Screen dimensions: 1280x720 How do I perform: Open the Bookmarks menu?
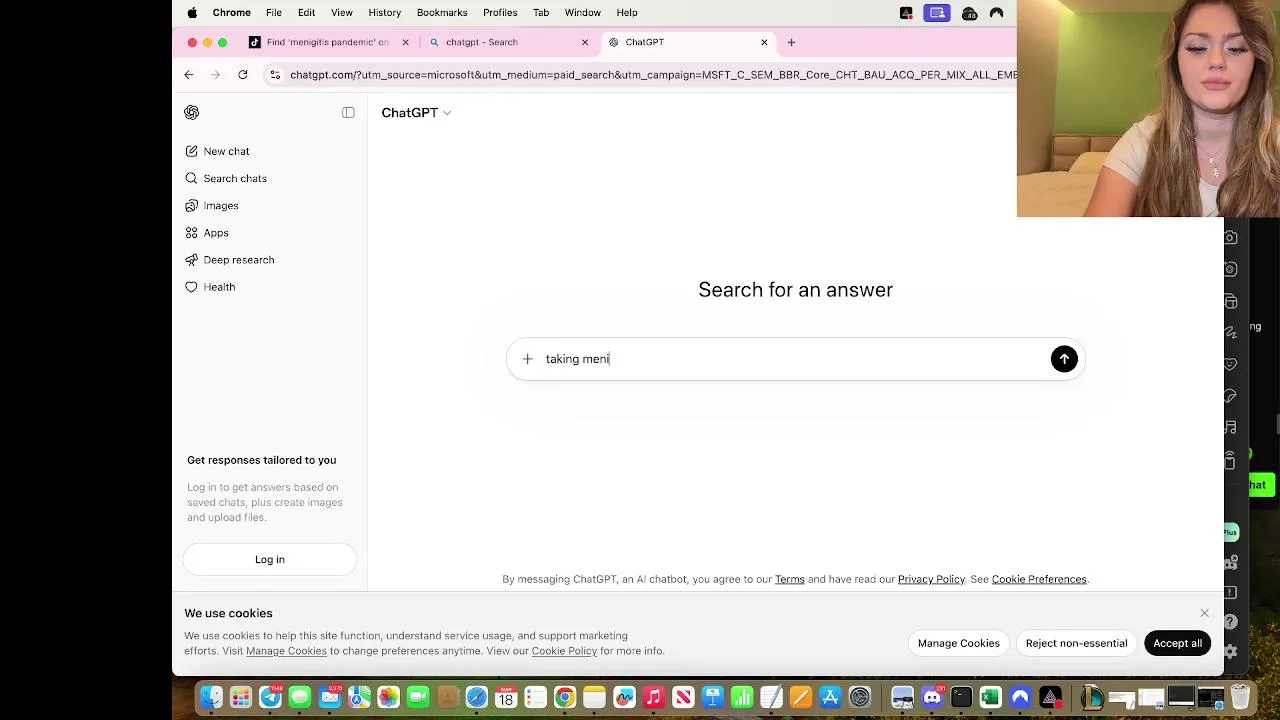[x=442, y=12]
